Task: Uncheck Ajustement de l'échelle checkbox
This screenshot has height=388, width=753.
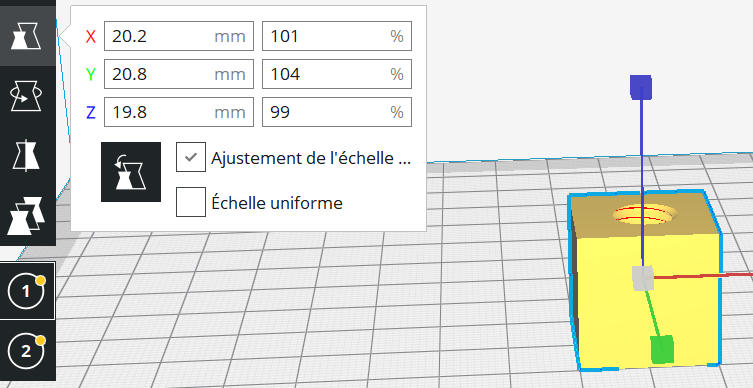Action: pos(191,157)
